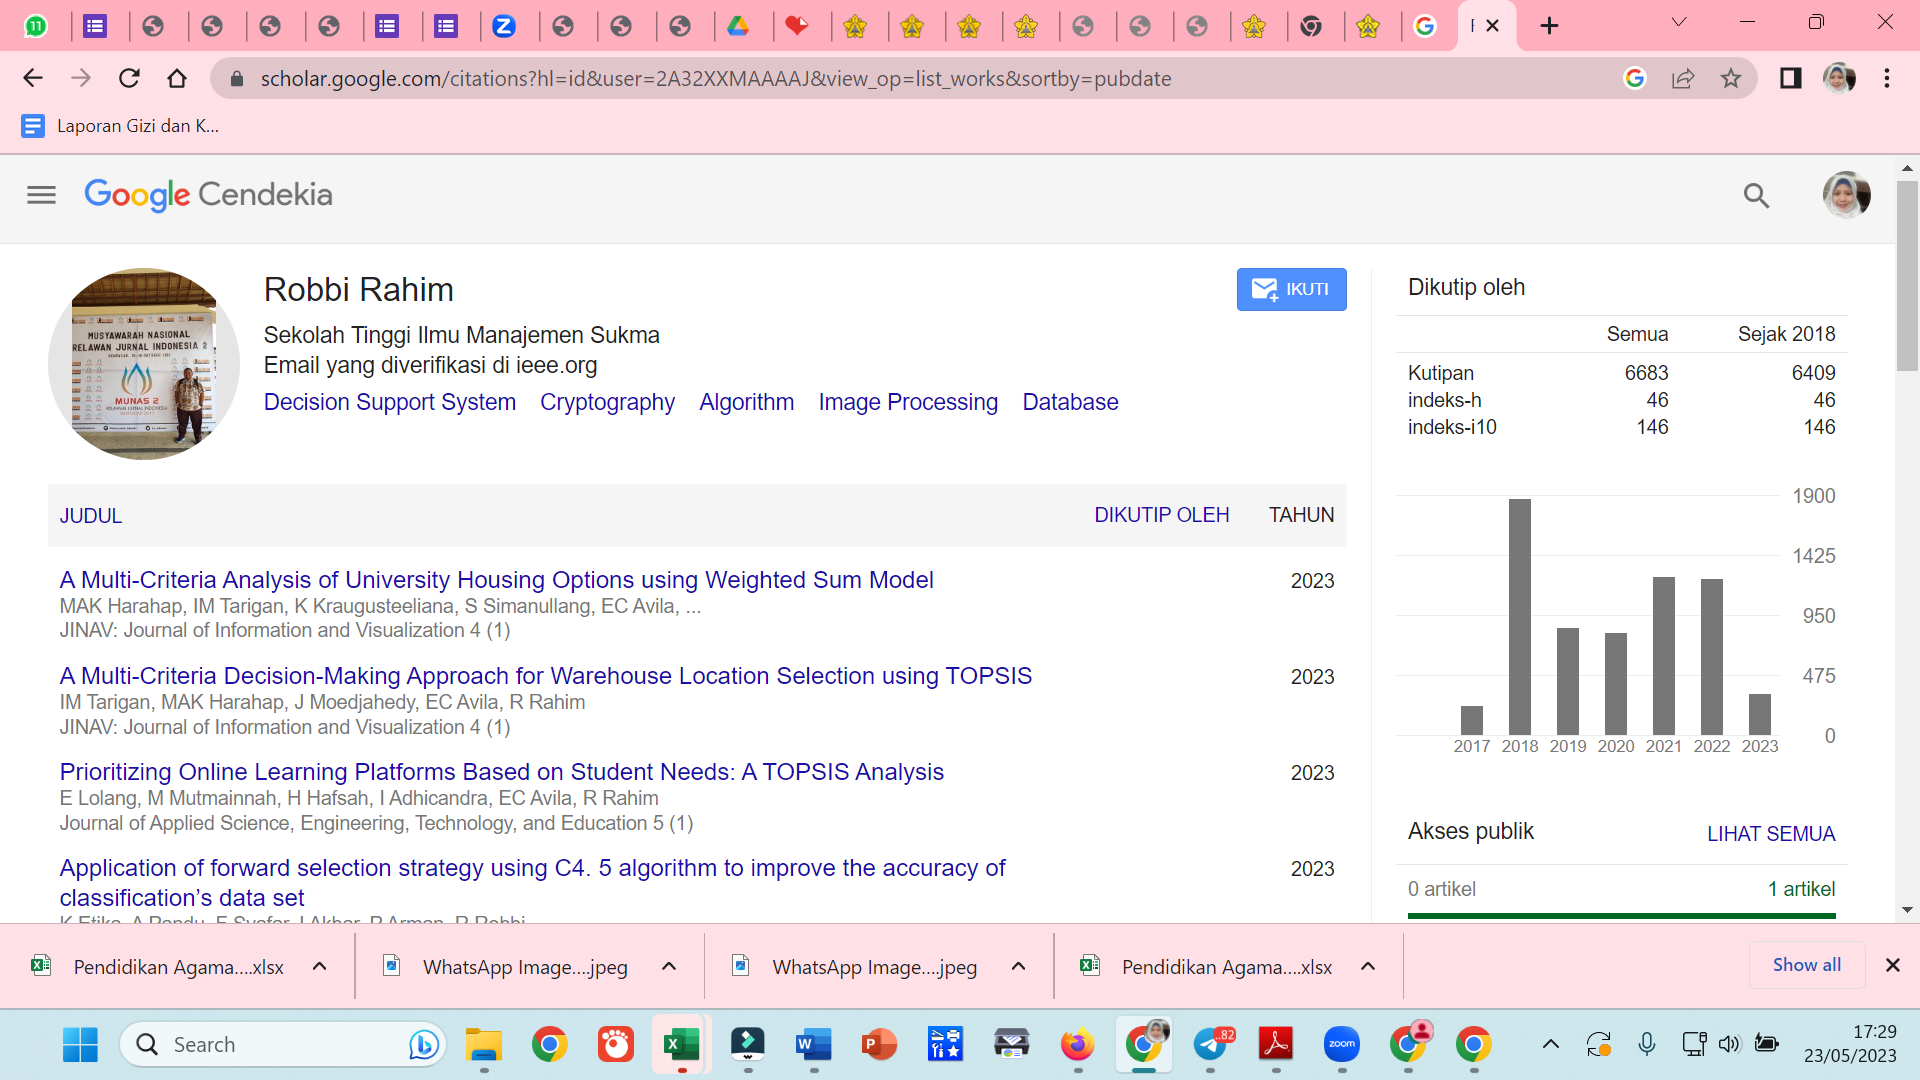Expand options for first WhatsApp Image jpeg download
The image size is (1920, 1080).
point(669,966)
